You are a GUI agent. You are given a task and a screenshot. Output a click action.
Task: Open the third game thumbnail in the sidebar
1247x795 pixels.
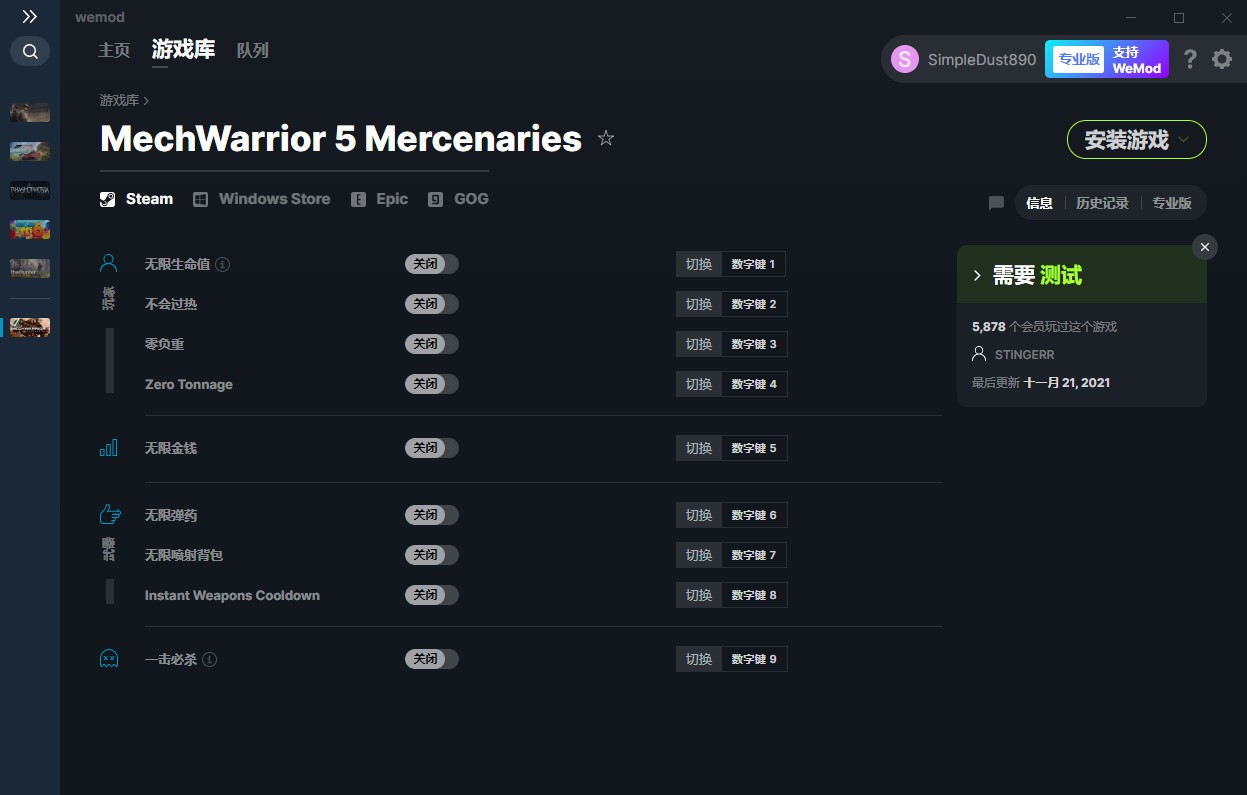[30, 190]
